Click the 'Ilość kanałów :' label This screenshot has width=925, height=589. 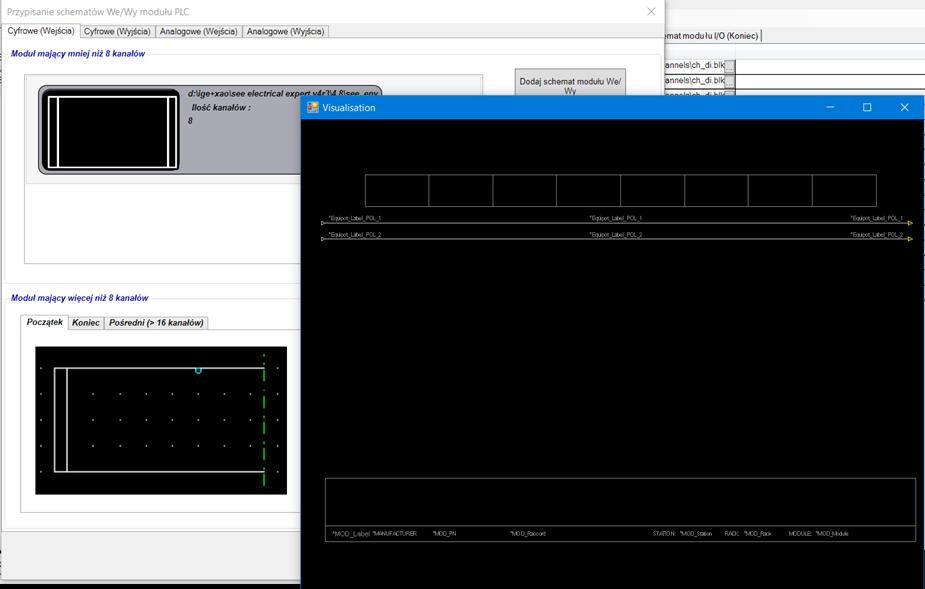click(221, 107)
